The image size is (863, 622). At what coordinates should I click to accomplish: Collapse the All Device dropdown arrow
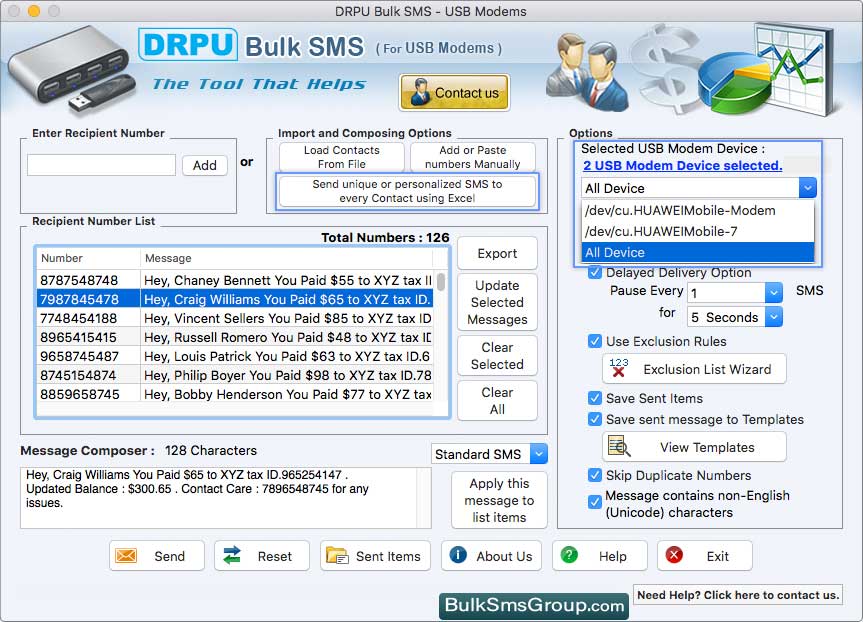click(x=807, y=188)
